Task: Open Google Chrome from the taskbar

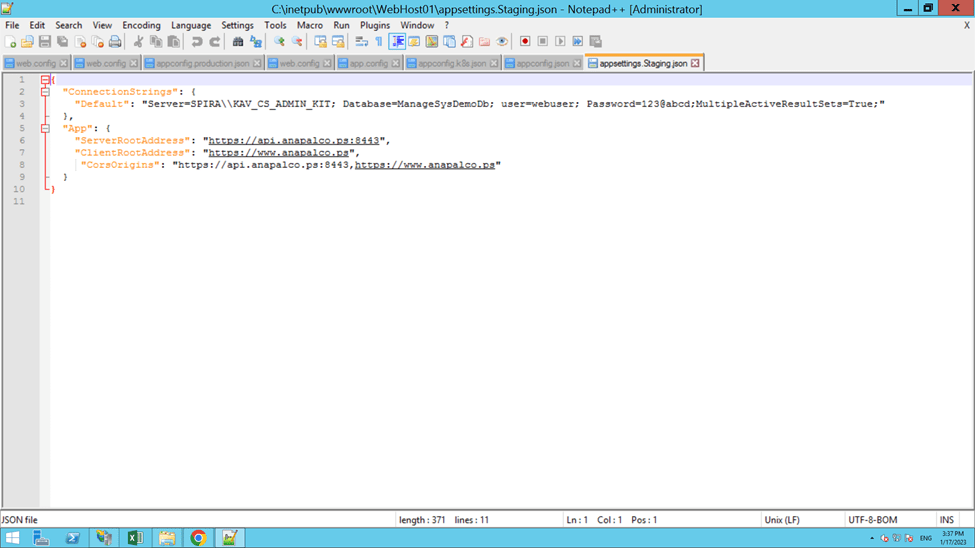Action: [198, 538]
